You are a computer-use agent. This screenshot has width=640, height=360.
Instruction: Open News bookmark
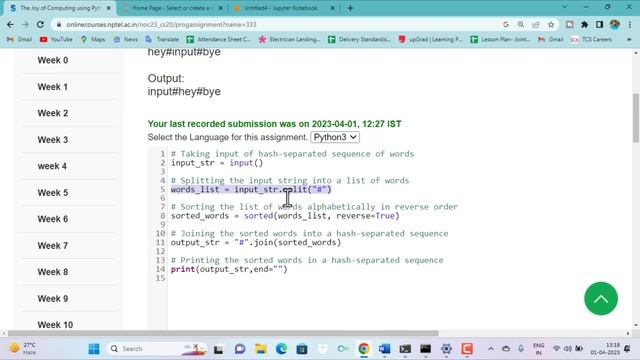[x=125, y=39]
